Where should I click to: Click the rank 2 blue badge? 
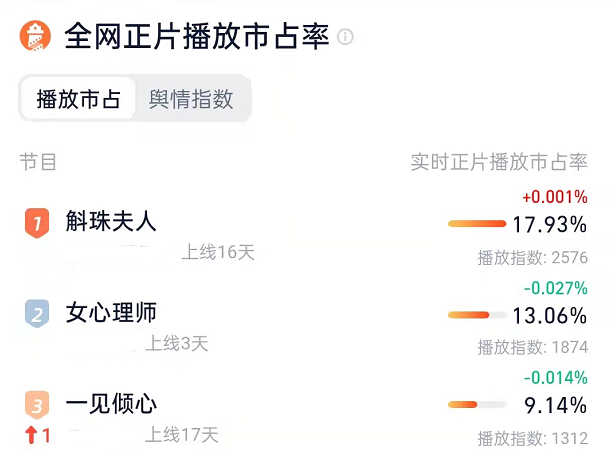pyautogui.click(x=37, y=314)
